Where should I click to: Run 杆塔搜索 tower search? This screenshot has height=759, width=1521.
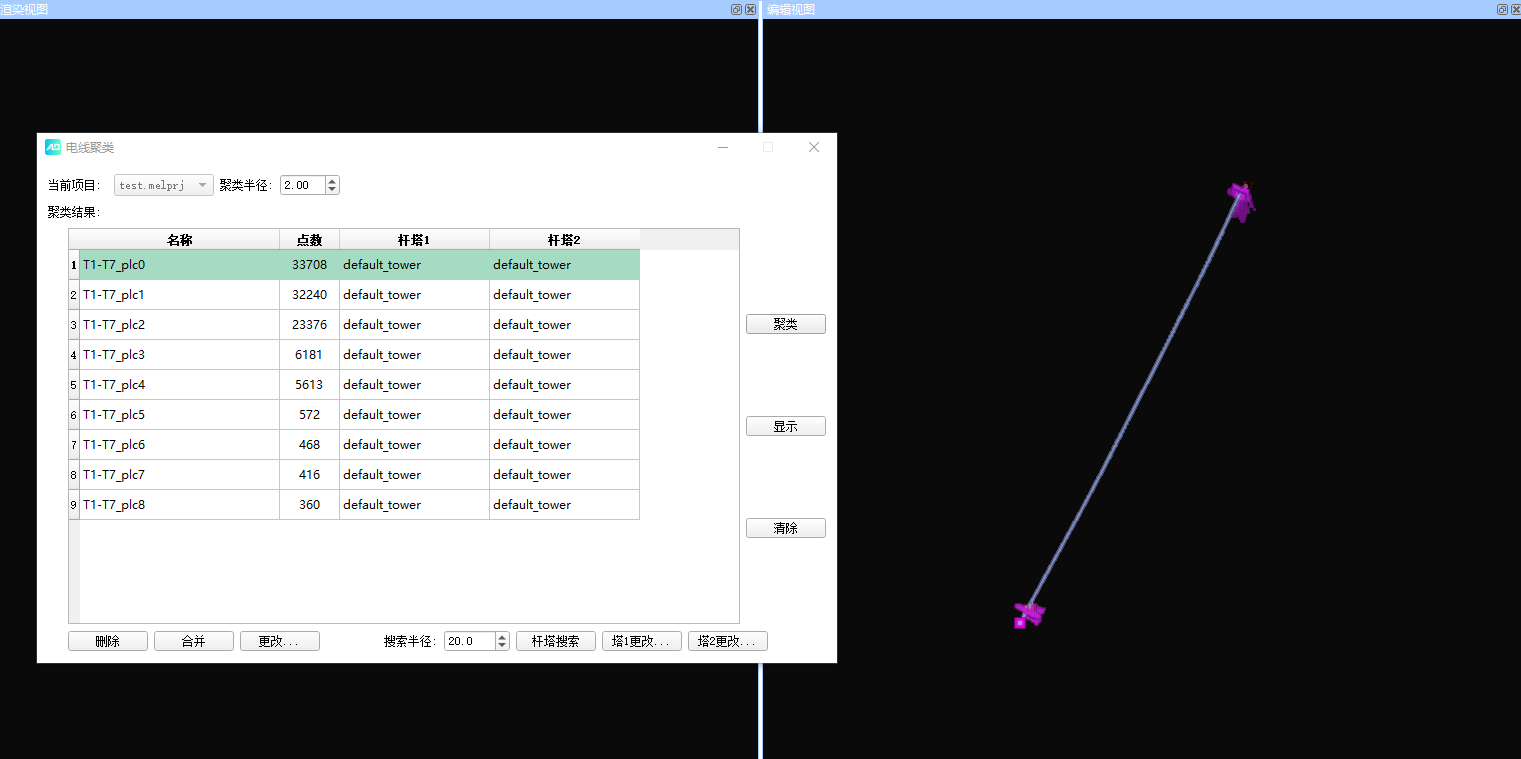(x=556, y=641)
